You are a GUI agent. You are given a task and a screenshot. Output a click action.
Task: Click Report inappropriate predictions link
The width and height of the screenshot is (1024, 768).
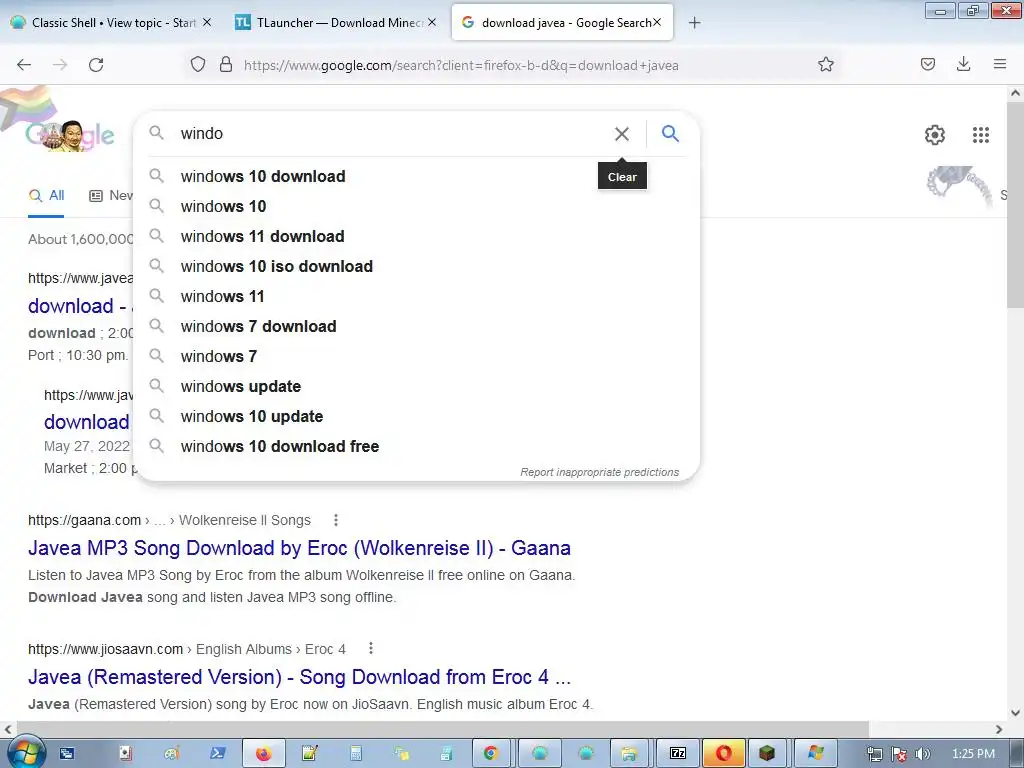(600, 472)
